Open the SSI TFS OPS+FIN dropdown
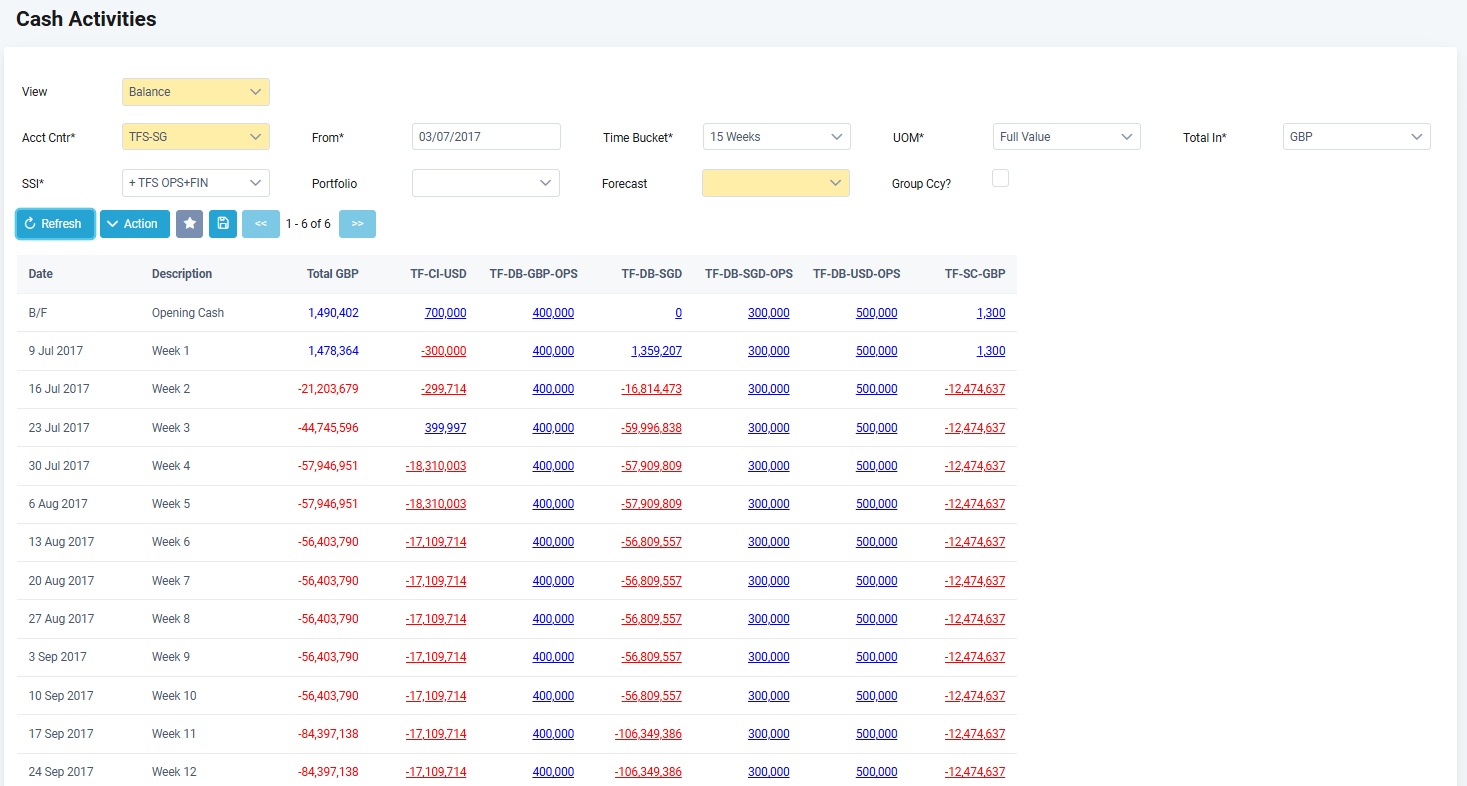 click(196, 183)
